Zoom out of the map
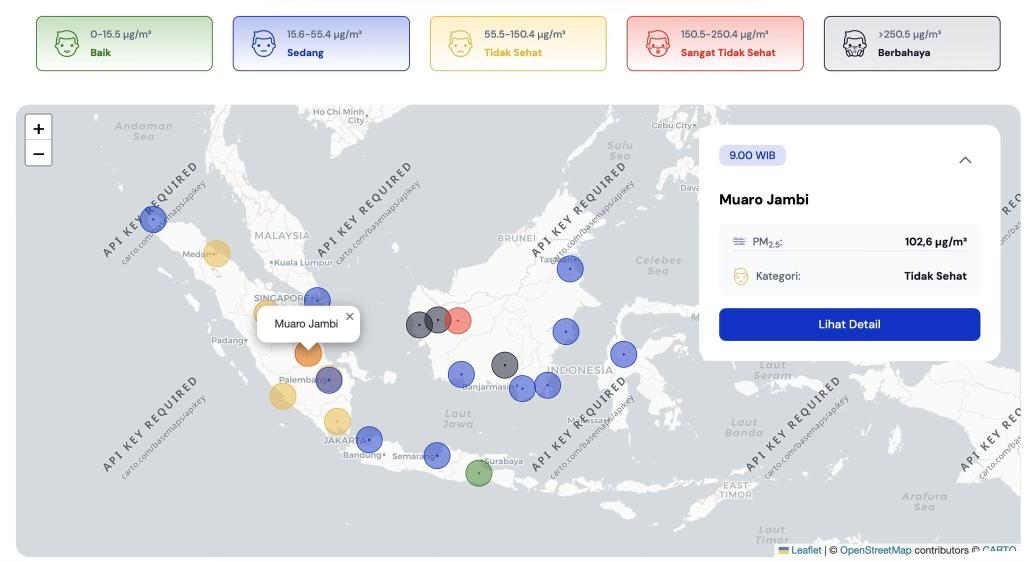 39,154
